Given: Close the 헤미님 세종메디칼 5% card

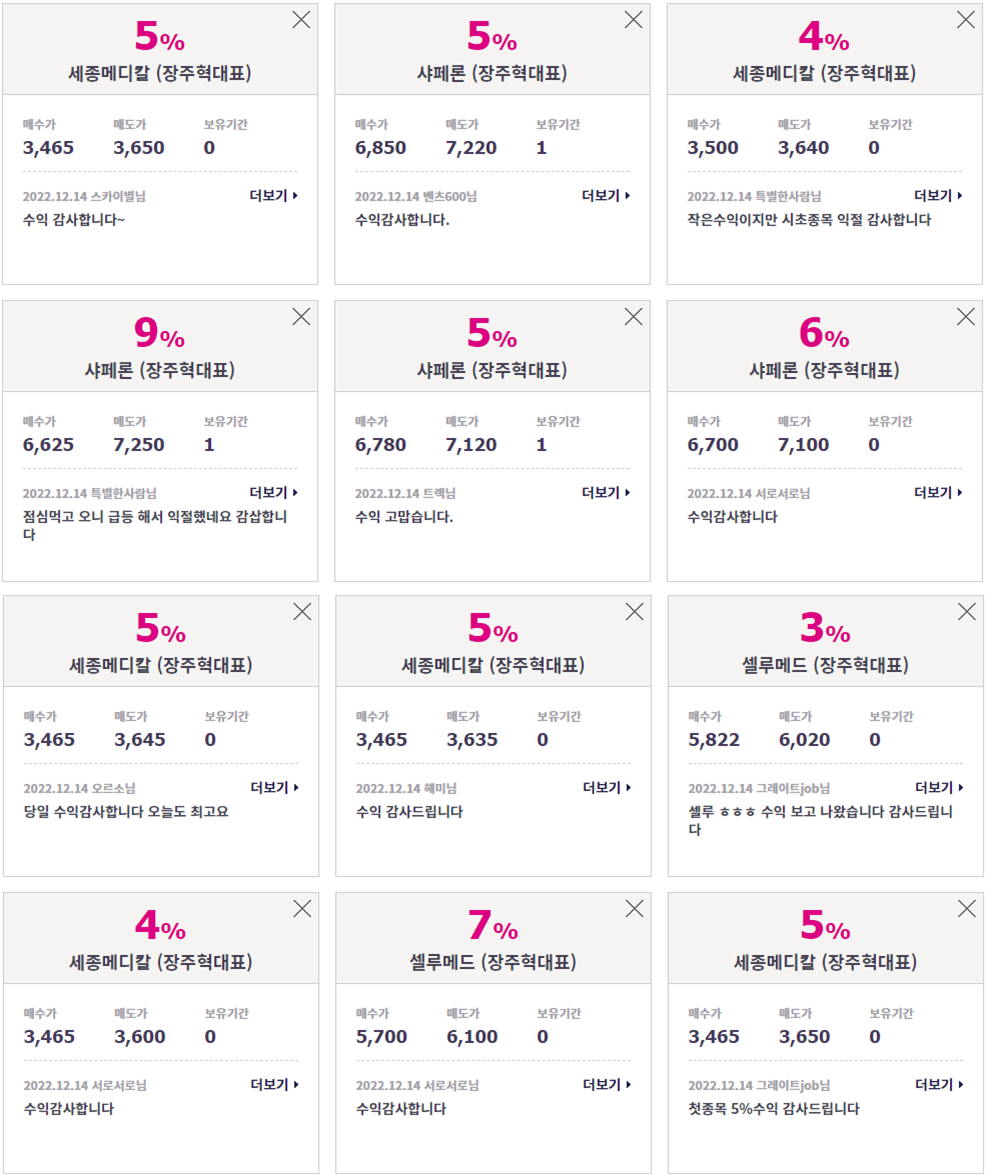Looking at the screenshot, I should [635, 612].
